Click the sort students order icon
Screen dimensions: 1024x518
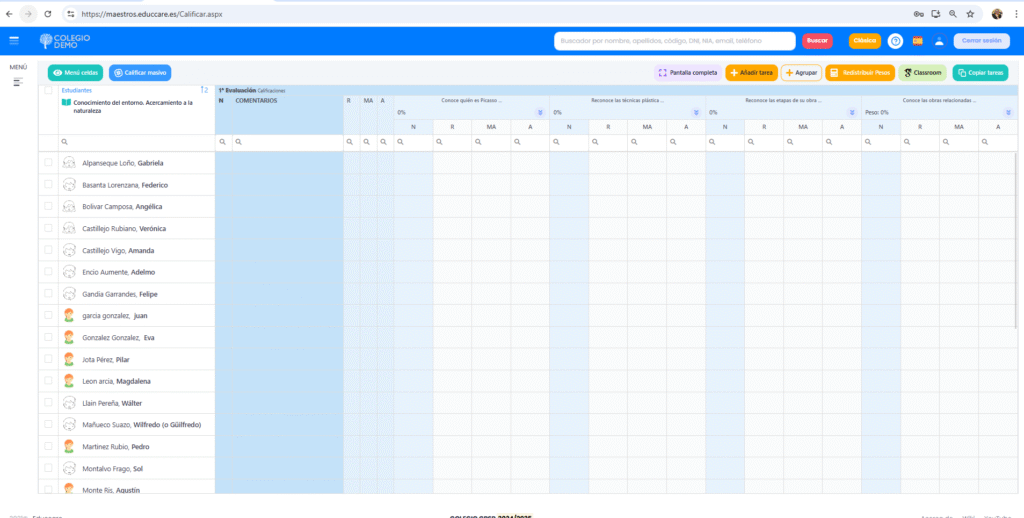coord(205,90)
